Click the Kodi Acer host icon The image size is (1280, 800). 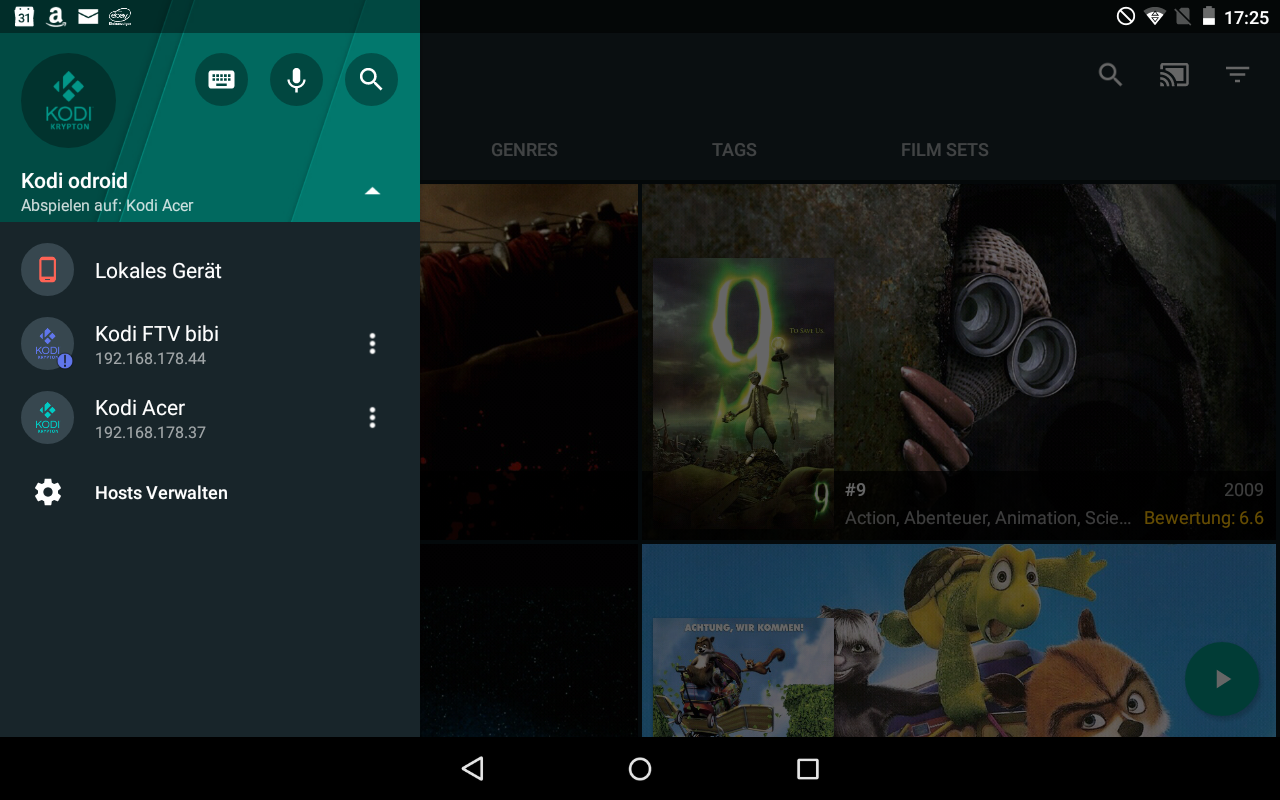(47, 418)
